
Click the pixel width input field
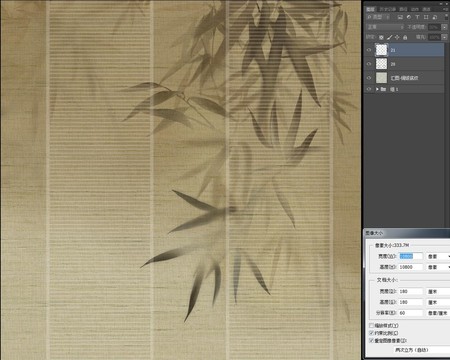pyautogui.click(x=411, y=256)
